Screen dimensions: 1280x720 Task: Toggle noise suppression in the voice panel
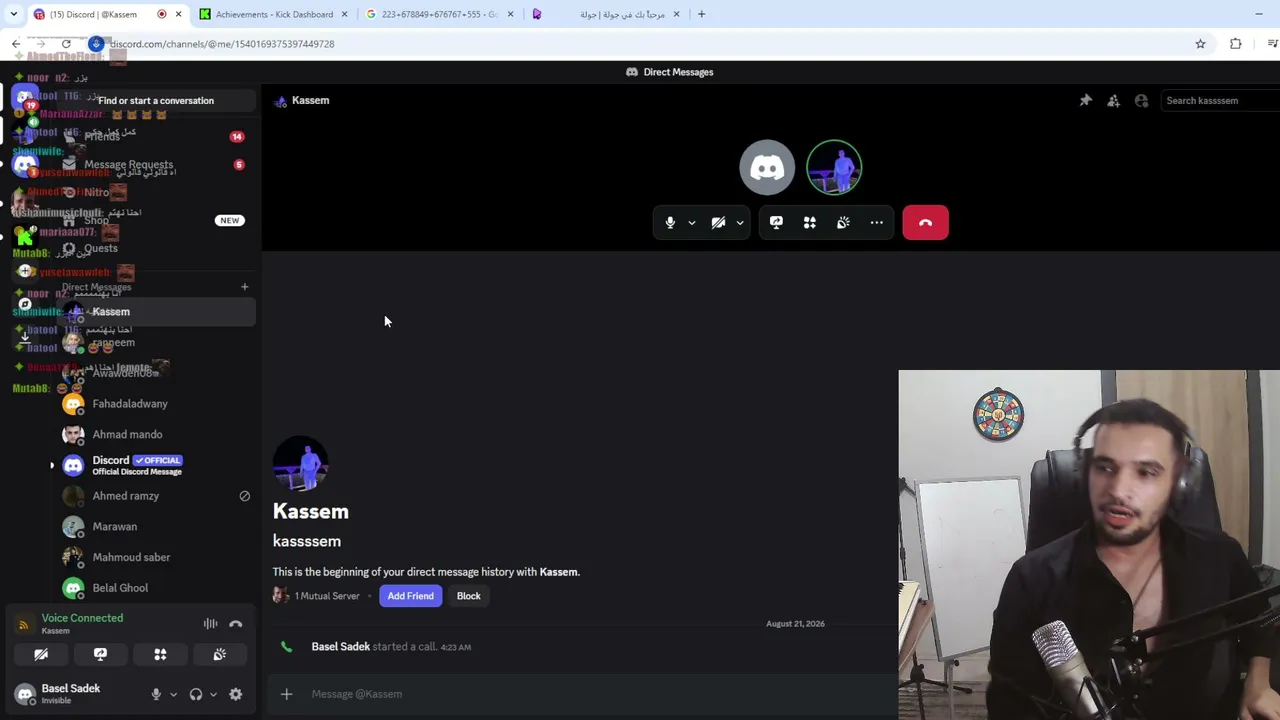tap(210, 624)
